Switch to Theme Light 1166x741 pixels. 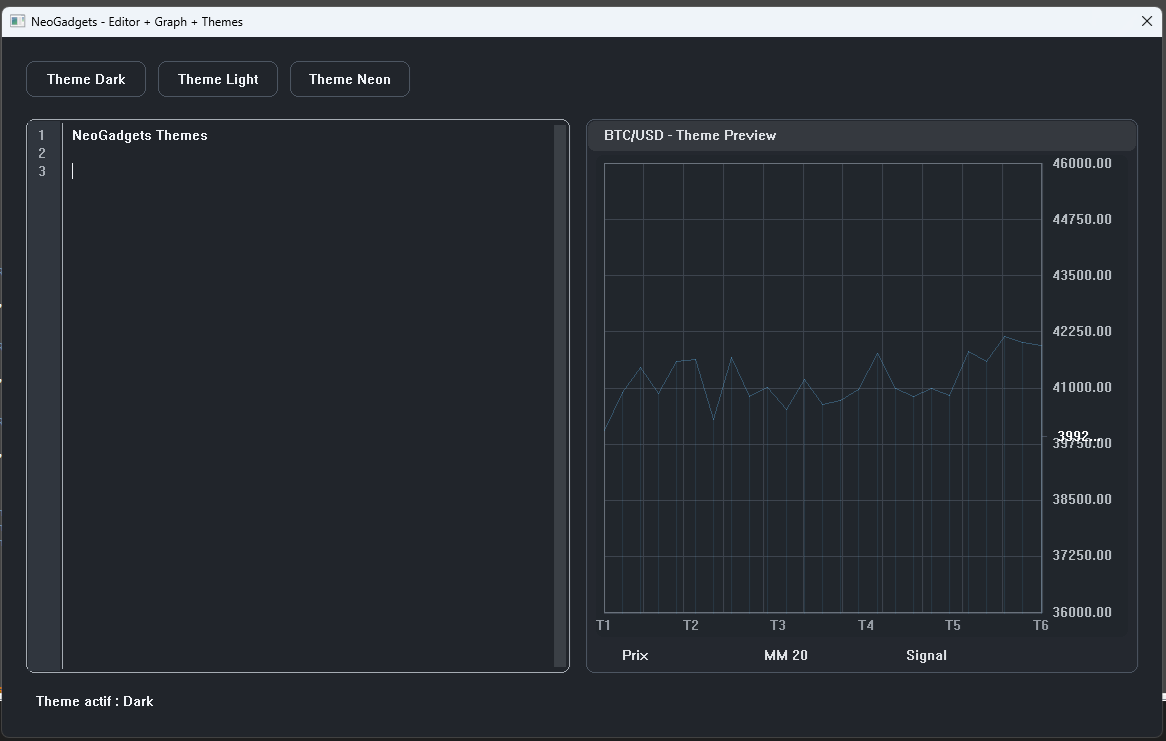tap(218, 79)
